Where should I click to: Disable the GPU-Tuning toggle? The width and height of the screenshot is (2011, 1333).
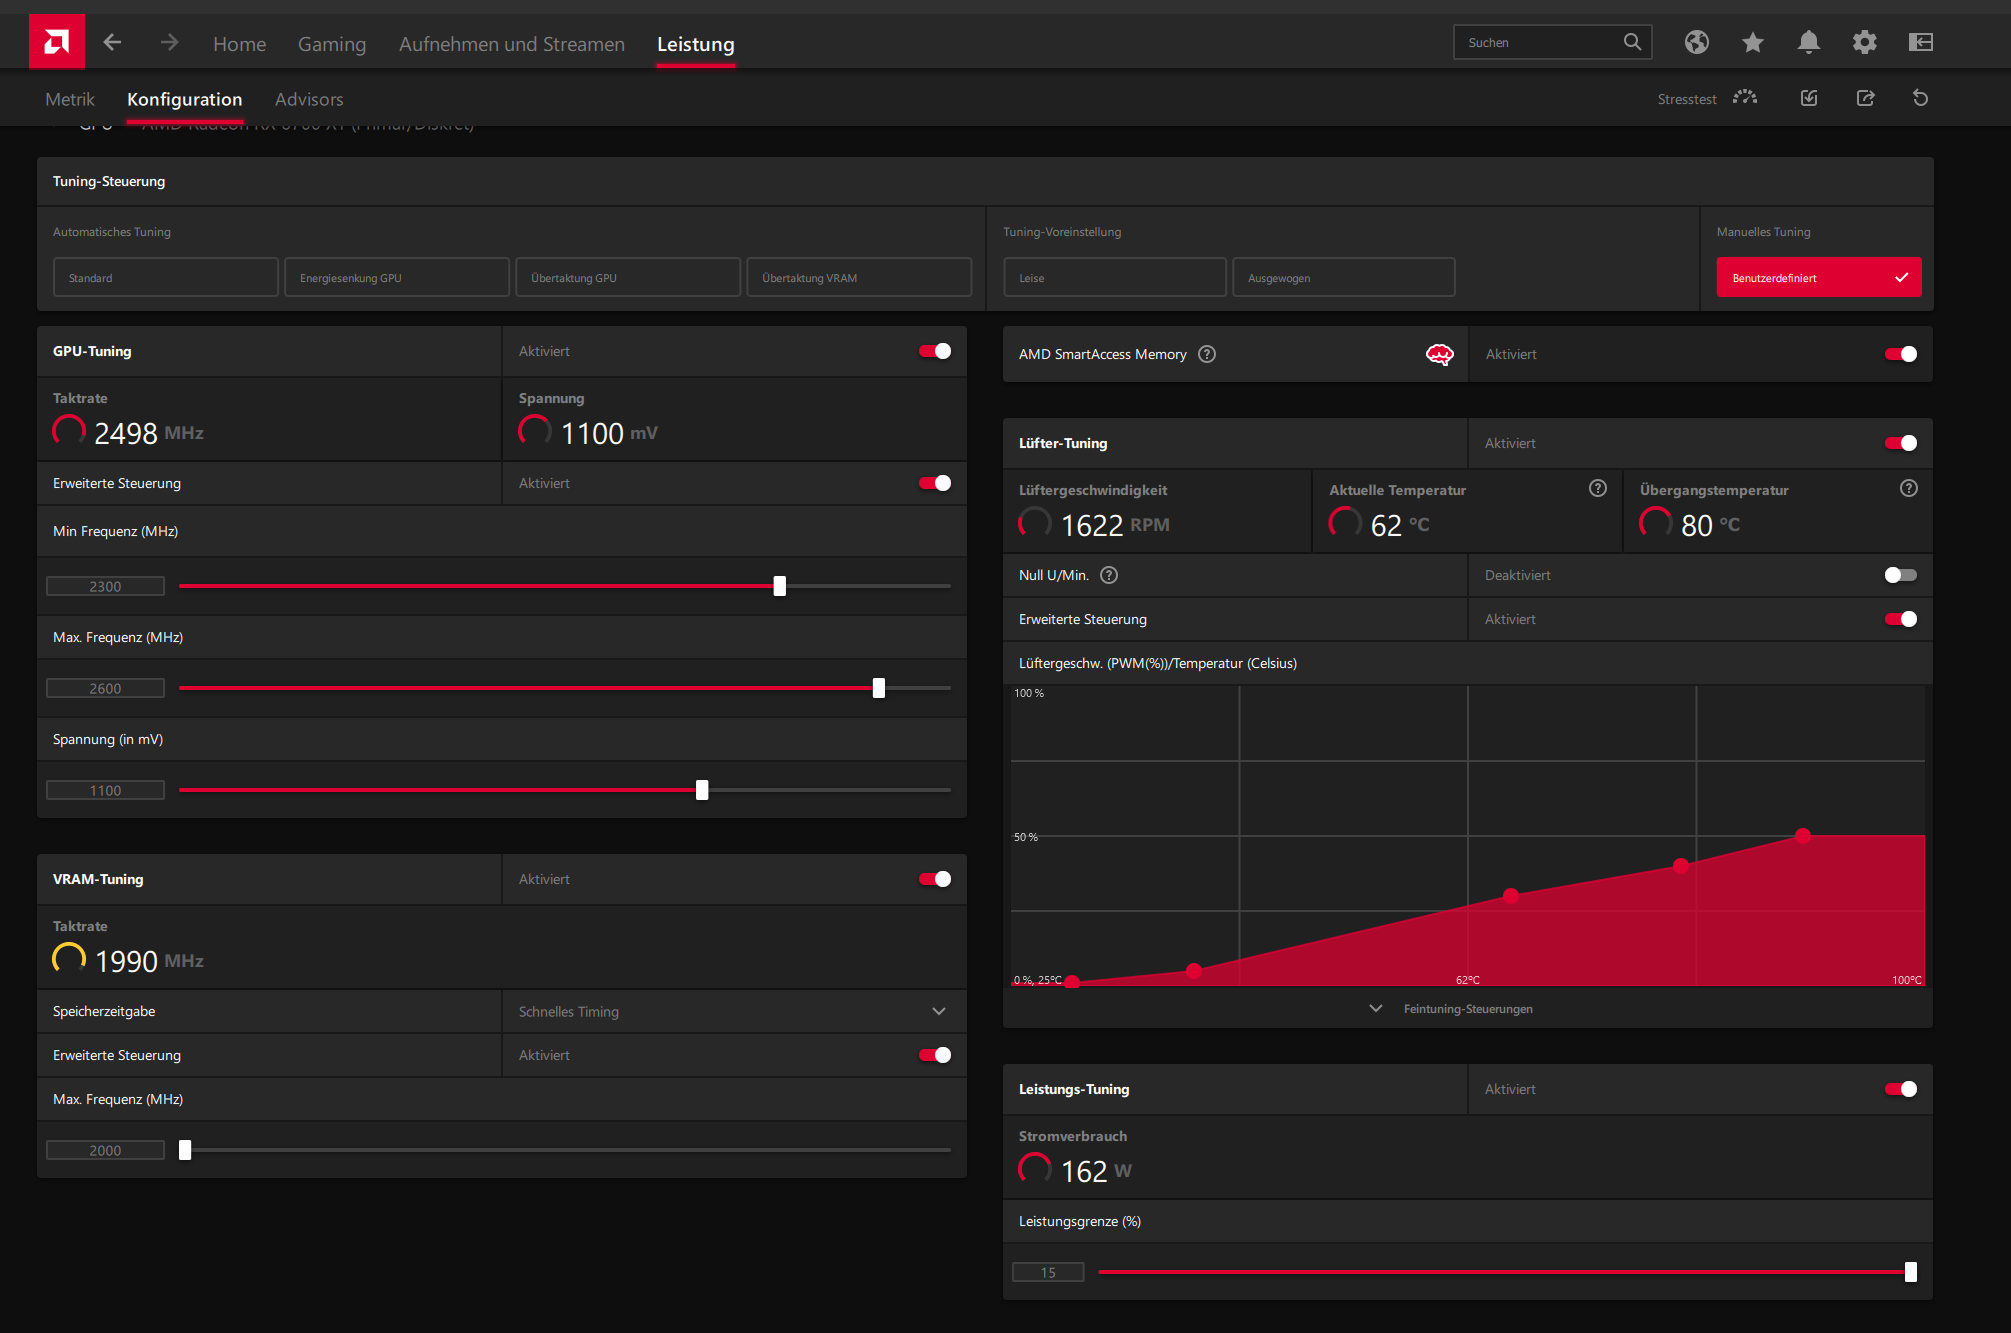[x=935, y=351]
